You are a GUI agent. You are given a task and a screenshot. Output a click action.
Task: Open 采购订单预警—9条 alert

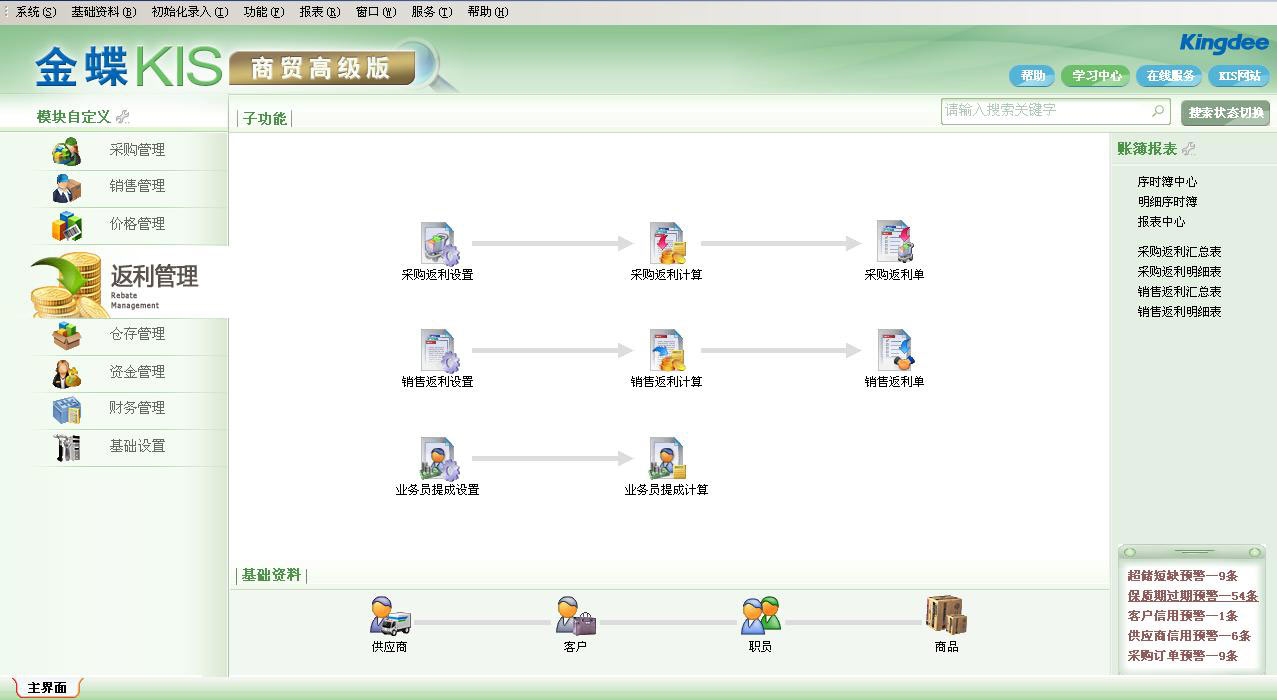(1182, 656)
